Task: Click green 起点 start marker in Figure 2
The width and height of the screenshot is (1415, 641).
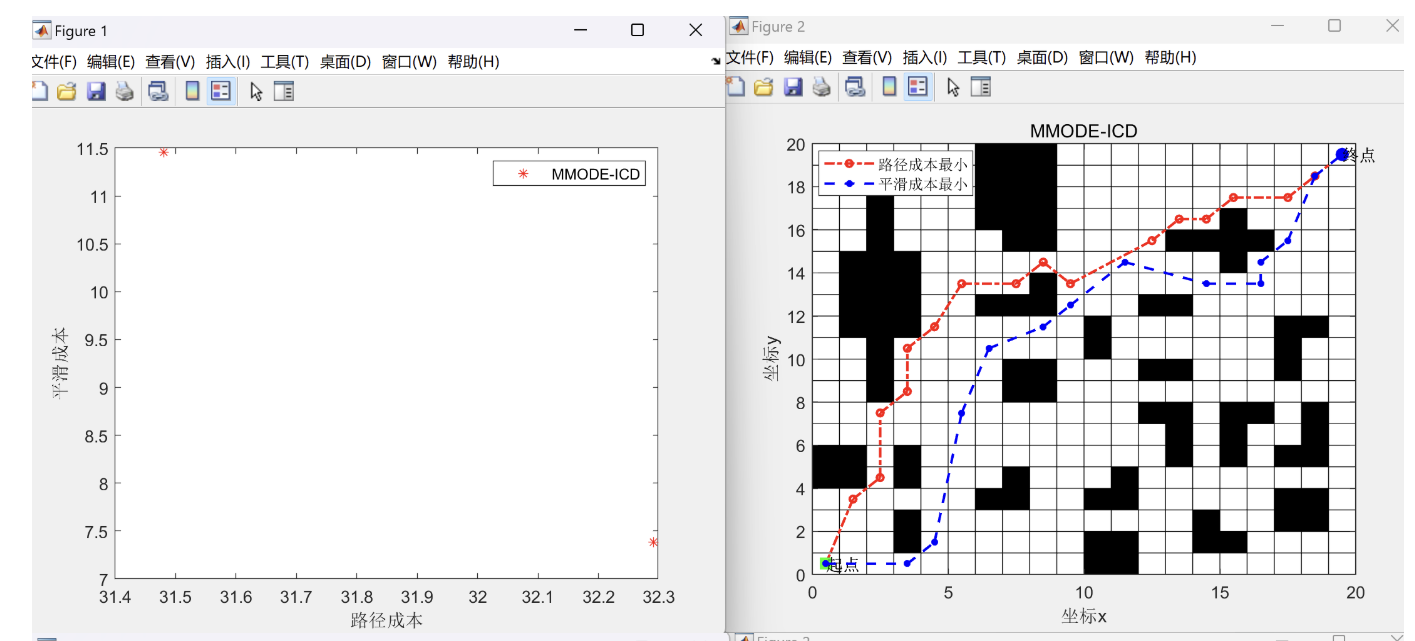Action: click(x=826, y=564)
